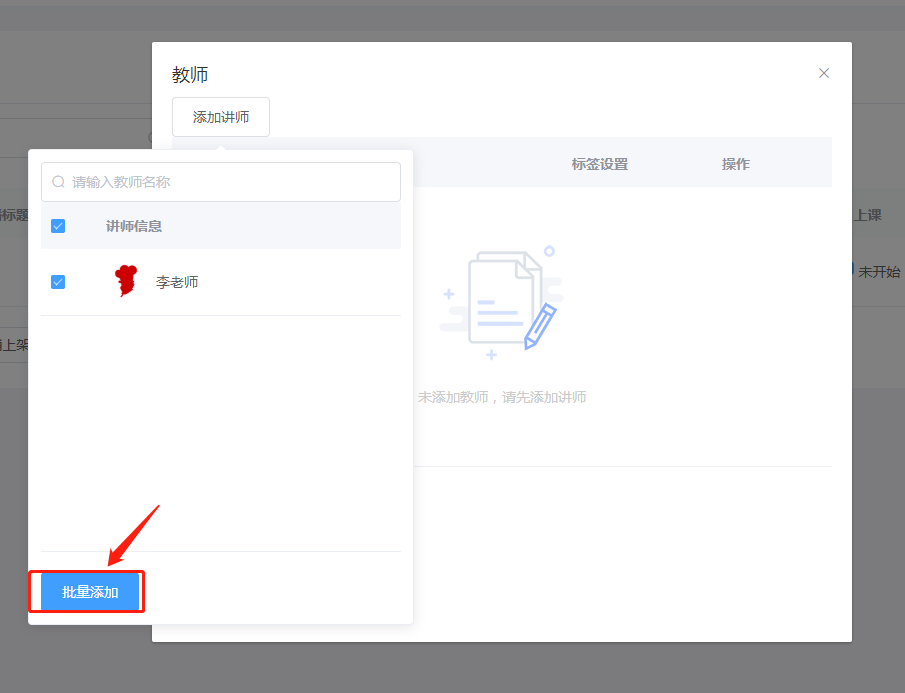Uncheck the checkbox for 李老师
This screenshot has height=693, width=905.
(58, 282)
